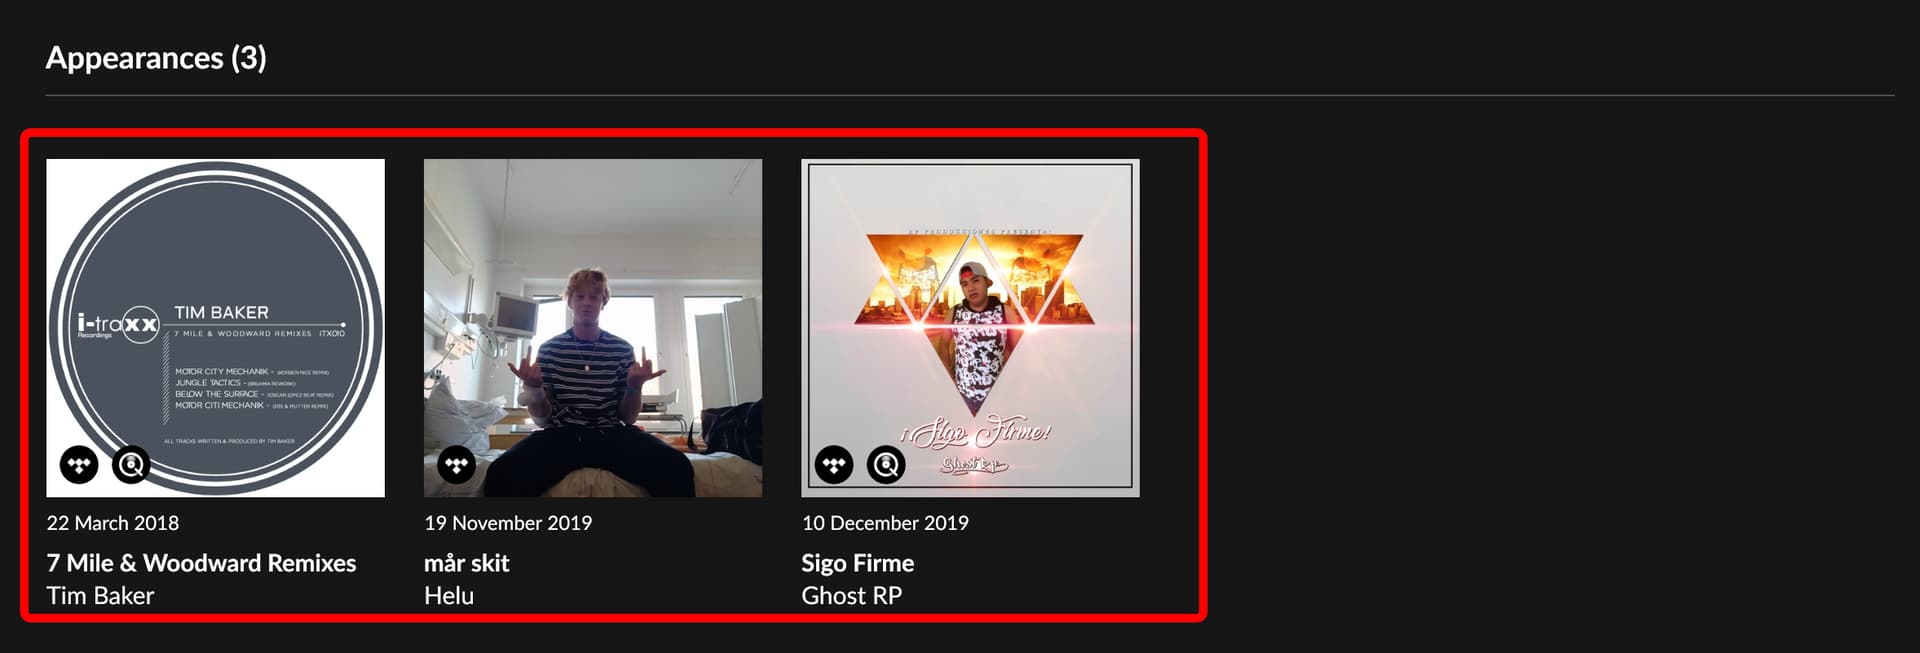1920x653 pixels.
Task: Open the Sigo Firme album artwork
Action: point(970,328)
